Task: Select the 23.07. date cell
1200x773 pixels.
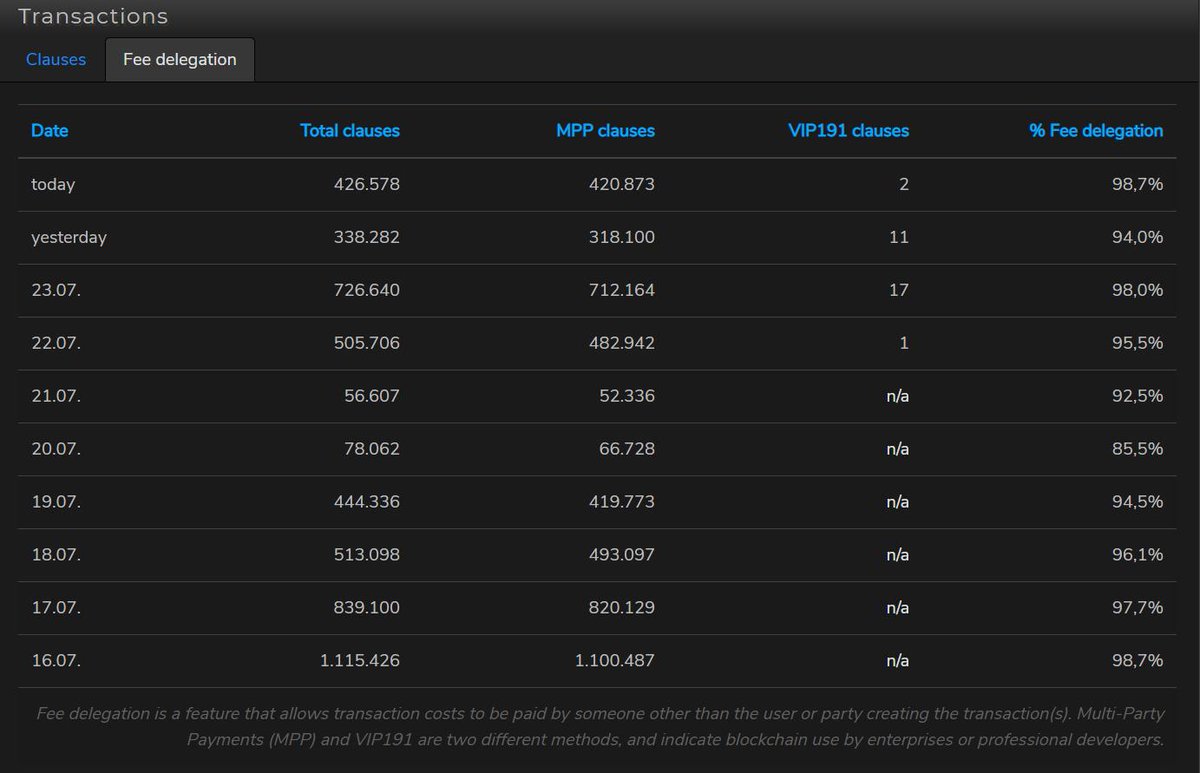Action: coord(56,290)
